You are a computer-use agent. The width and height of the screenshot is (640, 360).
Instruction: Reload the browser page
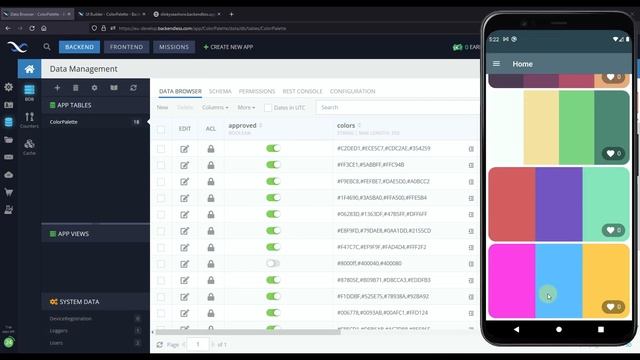point(32,28)
